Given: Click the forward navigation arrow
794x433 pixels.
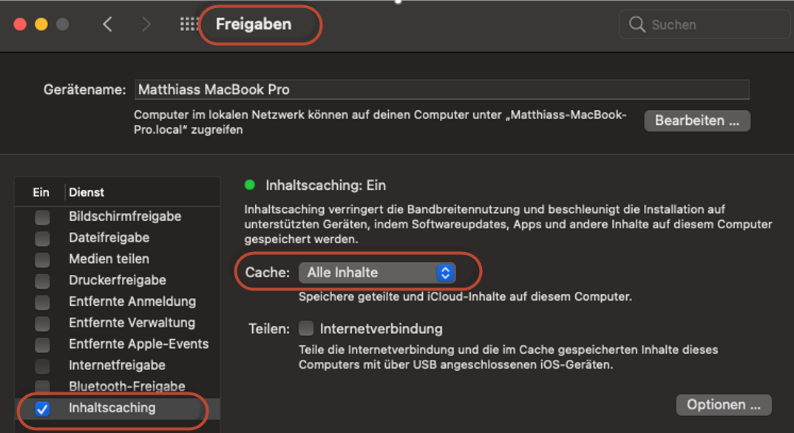Looking at the screenshot, I should coord(146,25).
